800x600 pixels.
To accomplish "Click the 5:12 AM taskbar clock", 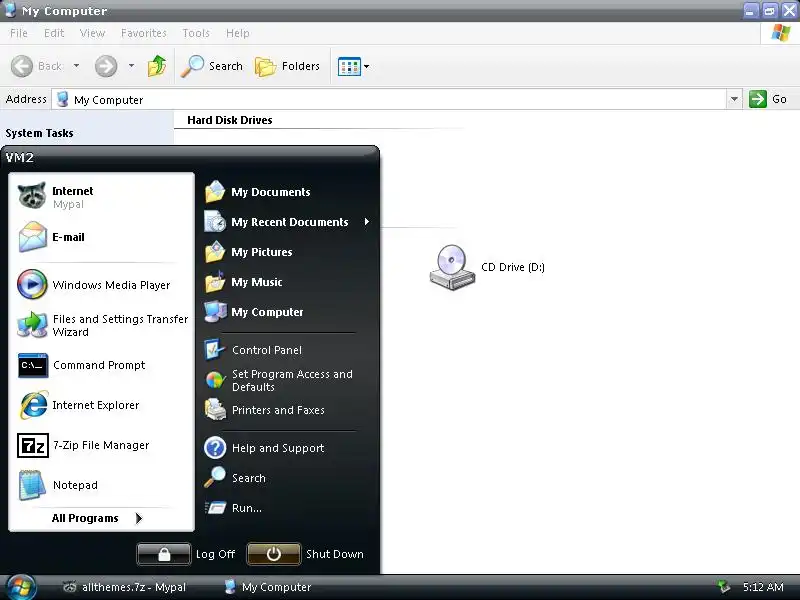I will tap(763, 587).
